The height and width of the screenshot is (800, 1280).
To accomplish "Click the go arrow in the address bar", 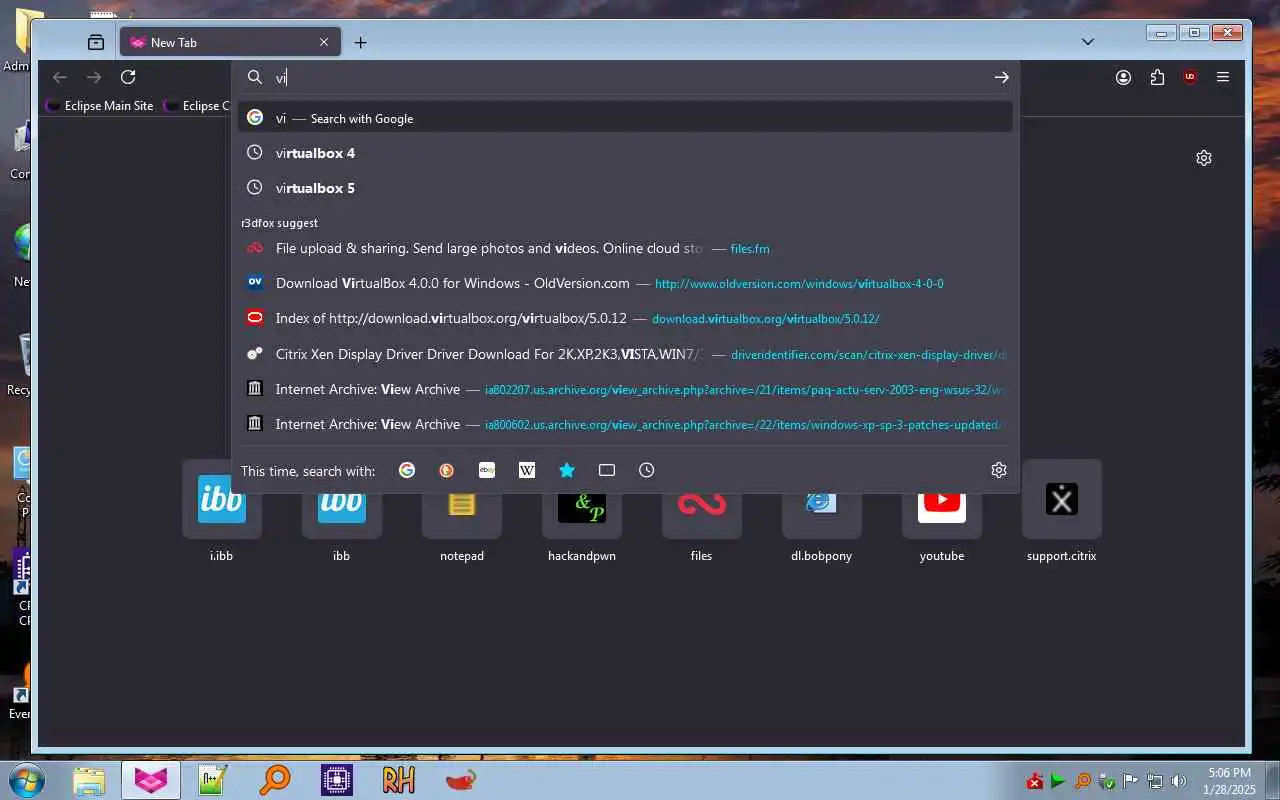I will point(1001,77).
